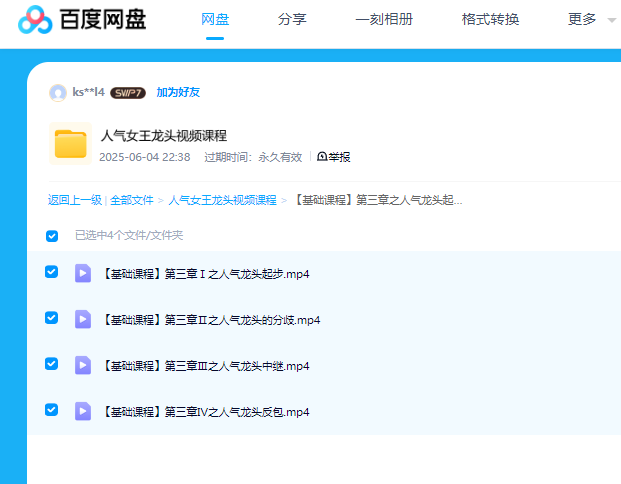
Task: Click the yellow shared folder icon
Action: (x=70, y=144)
